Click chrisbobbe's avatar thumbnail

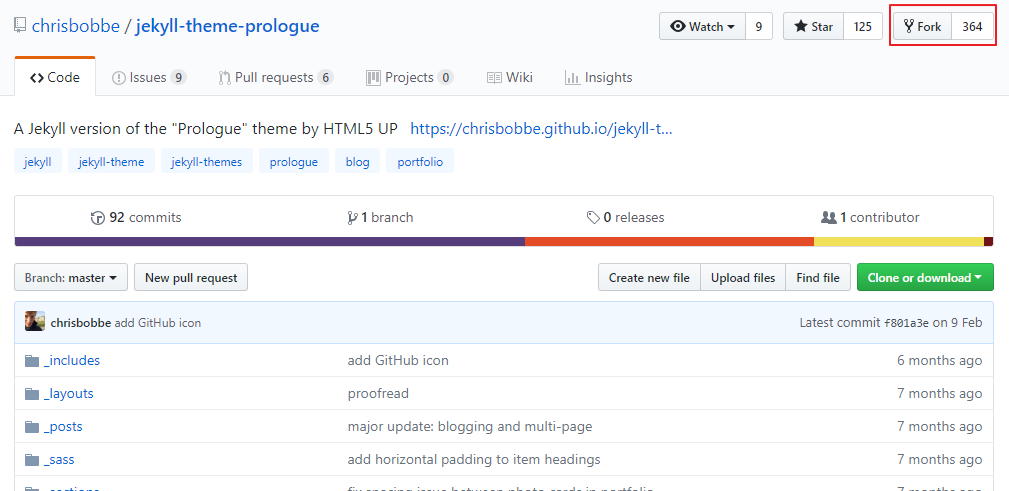[35, 322]
